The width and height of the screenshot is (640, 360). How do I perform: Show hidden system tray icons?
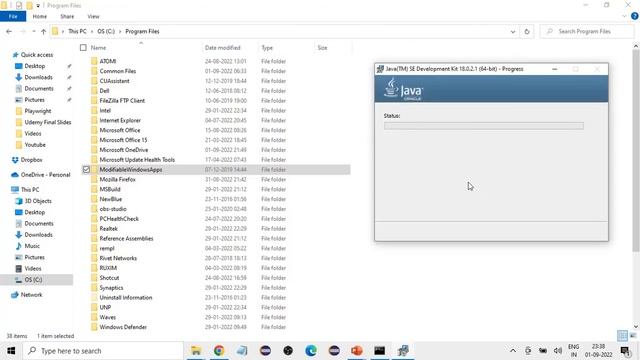coord(513,351)
